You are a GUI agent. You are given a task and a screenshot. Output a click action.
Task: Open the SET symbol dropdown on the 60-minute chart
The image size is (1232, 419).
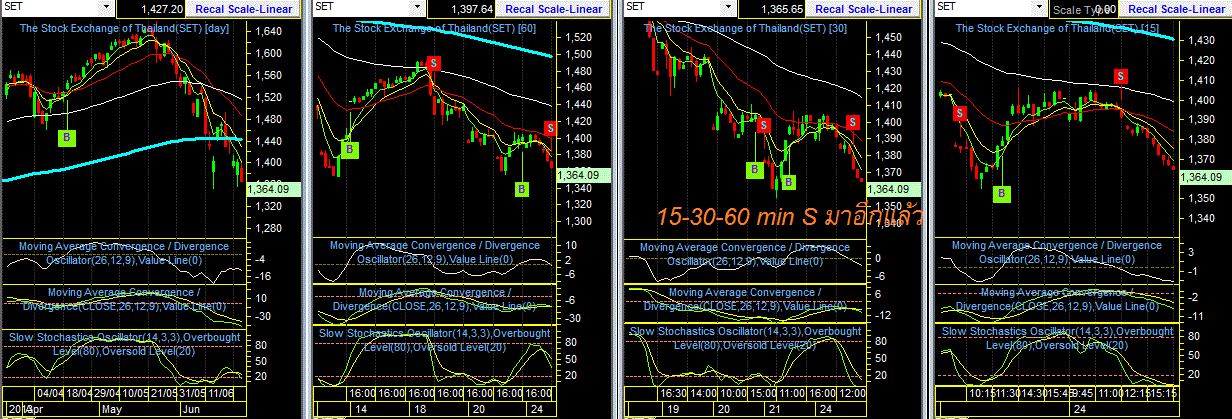[417, 8]
